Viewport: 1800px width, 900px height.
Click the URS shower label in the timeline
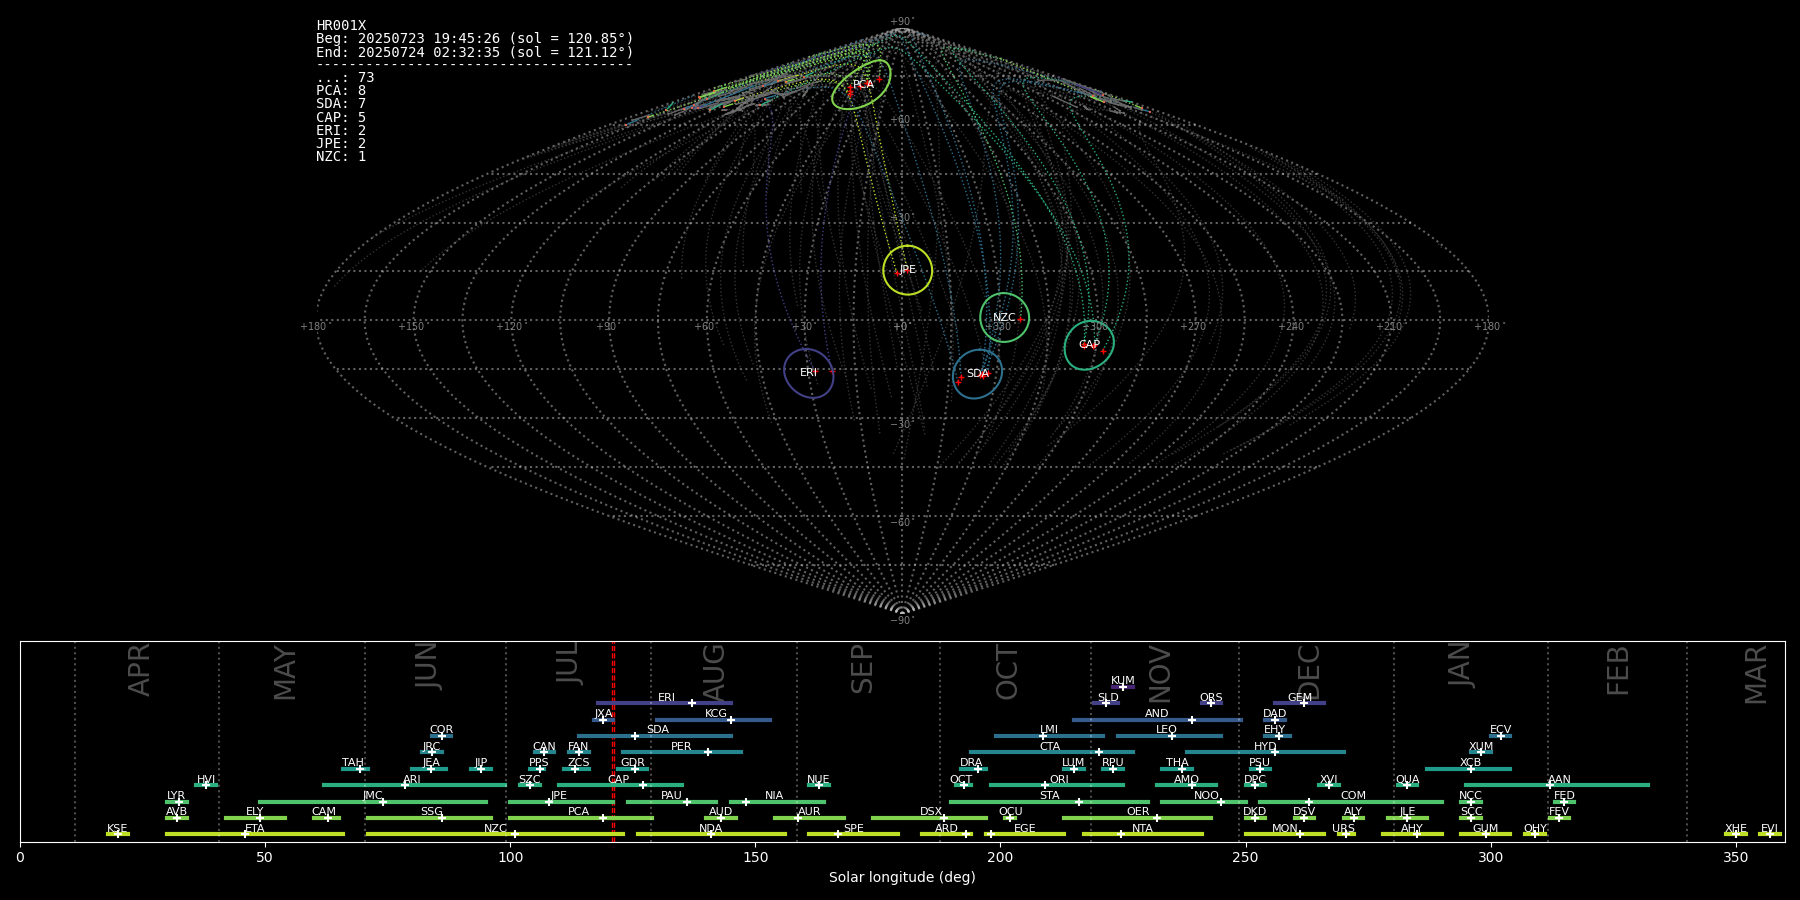tap(1343, 829)
